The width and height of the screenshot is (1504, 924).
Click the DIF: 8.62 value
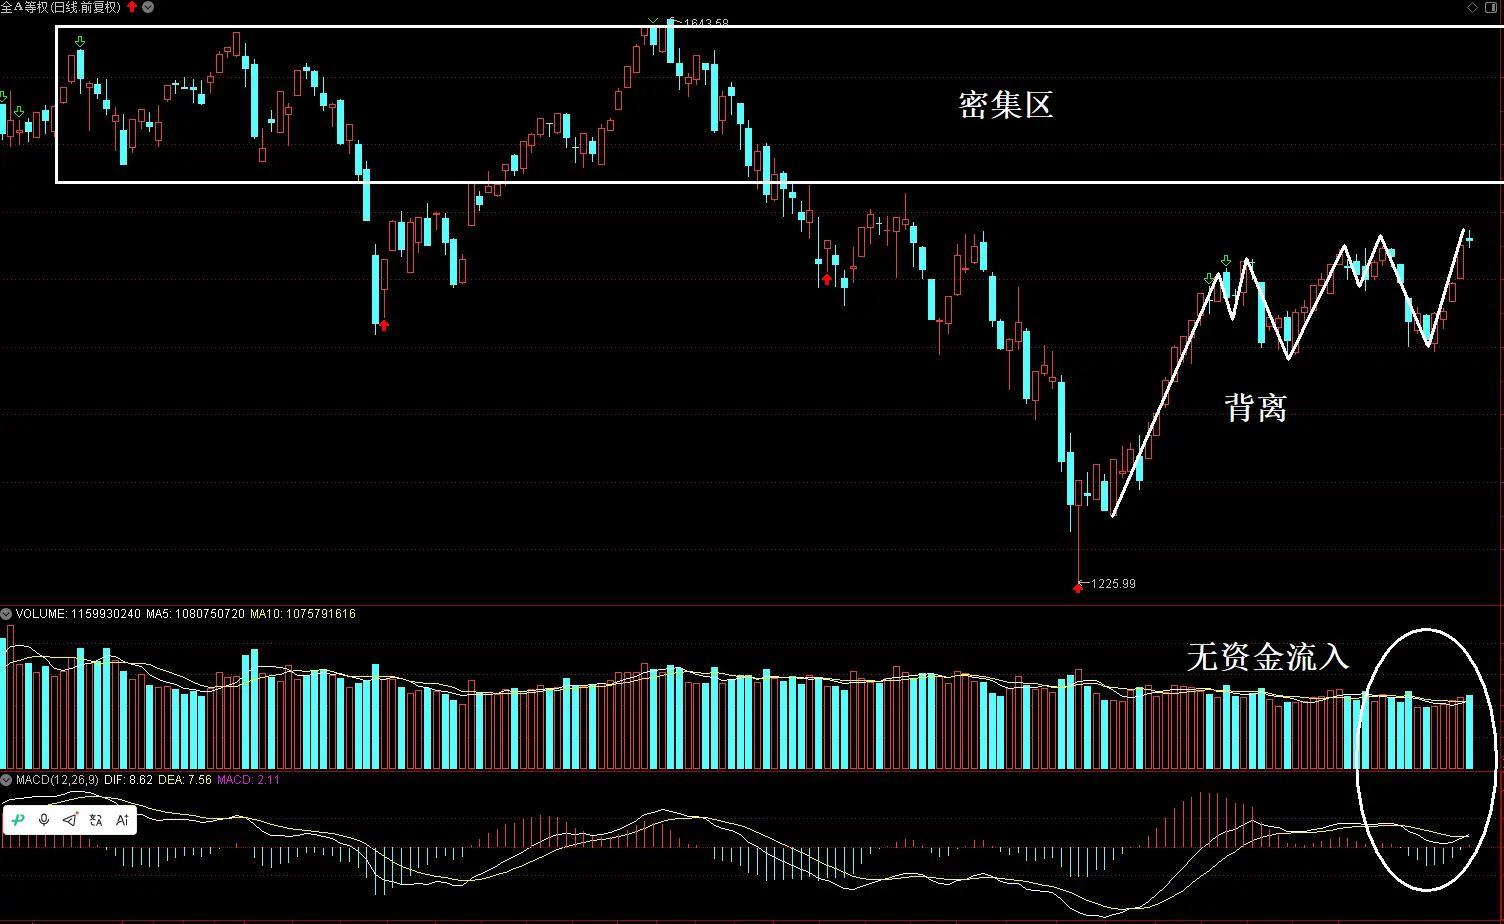click(128, 780)
